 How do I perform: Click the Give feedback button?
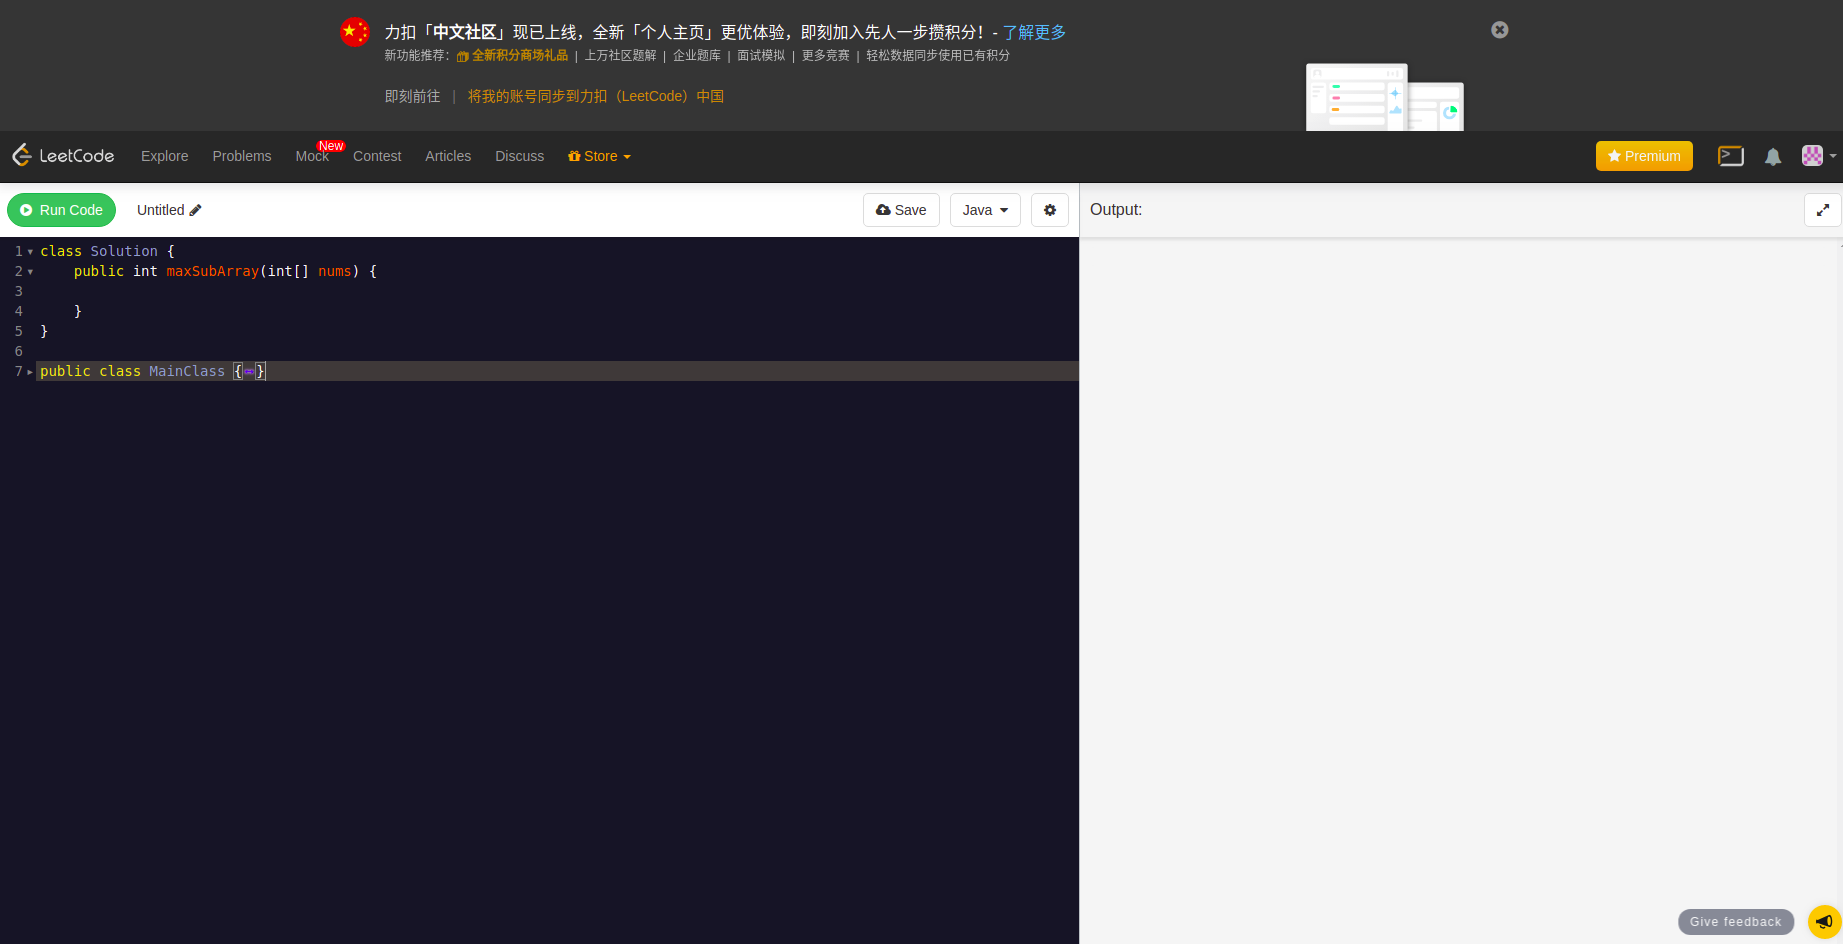(1736, 922)
